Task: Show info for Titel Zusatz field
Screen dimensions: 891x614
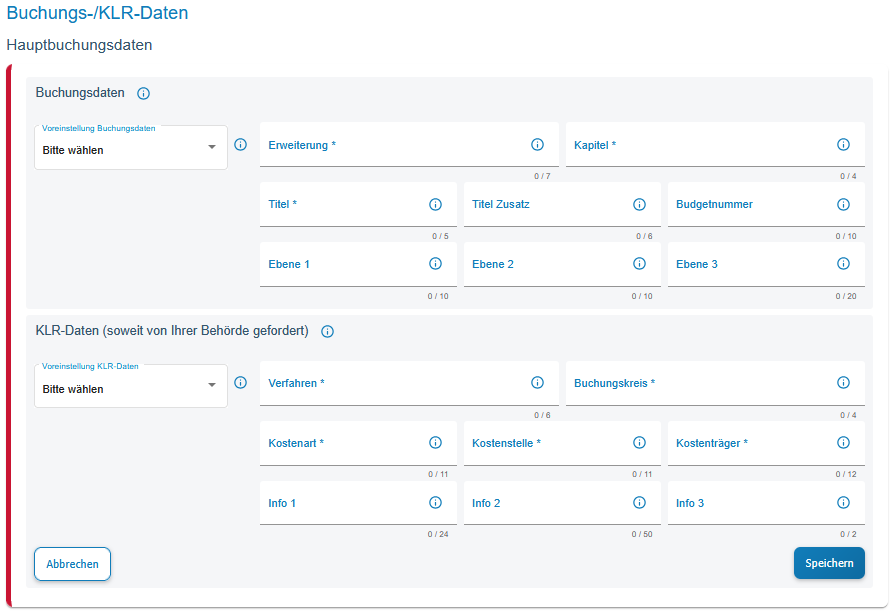Action: pyautogui.click(x=639, y=205)
